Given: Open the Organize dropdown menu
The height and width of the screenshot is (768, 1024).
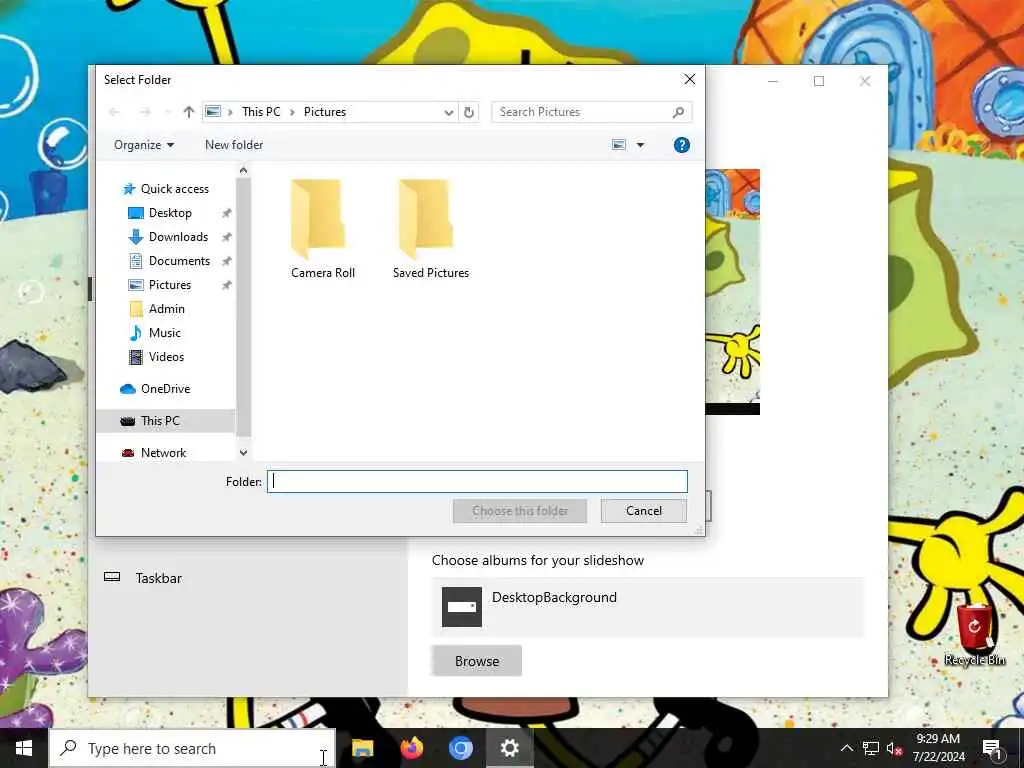Looking at the screenshot, I should (x=144, y=145).
